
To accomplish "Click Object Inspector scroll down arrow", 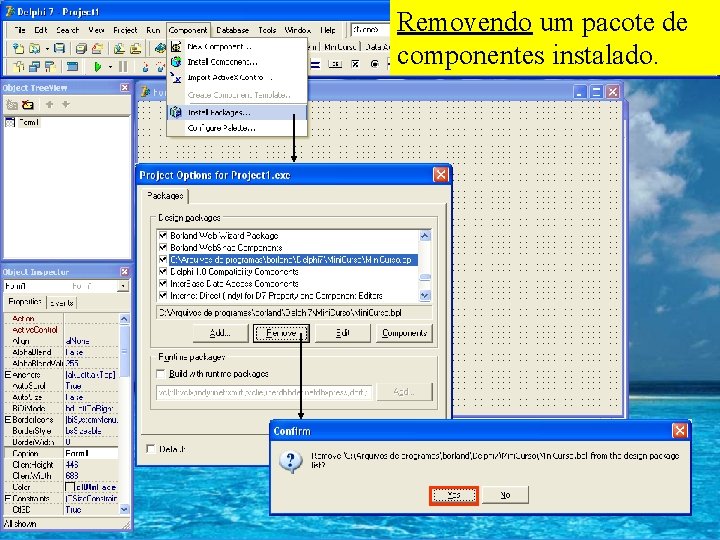I will pyautogui.click(x=124, y=509).
